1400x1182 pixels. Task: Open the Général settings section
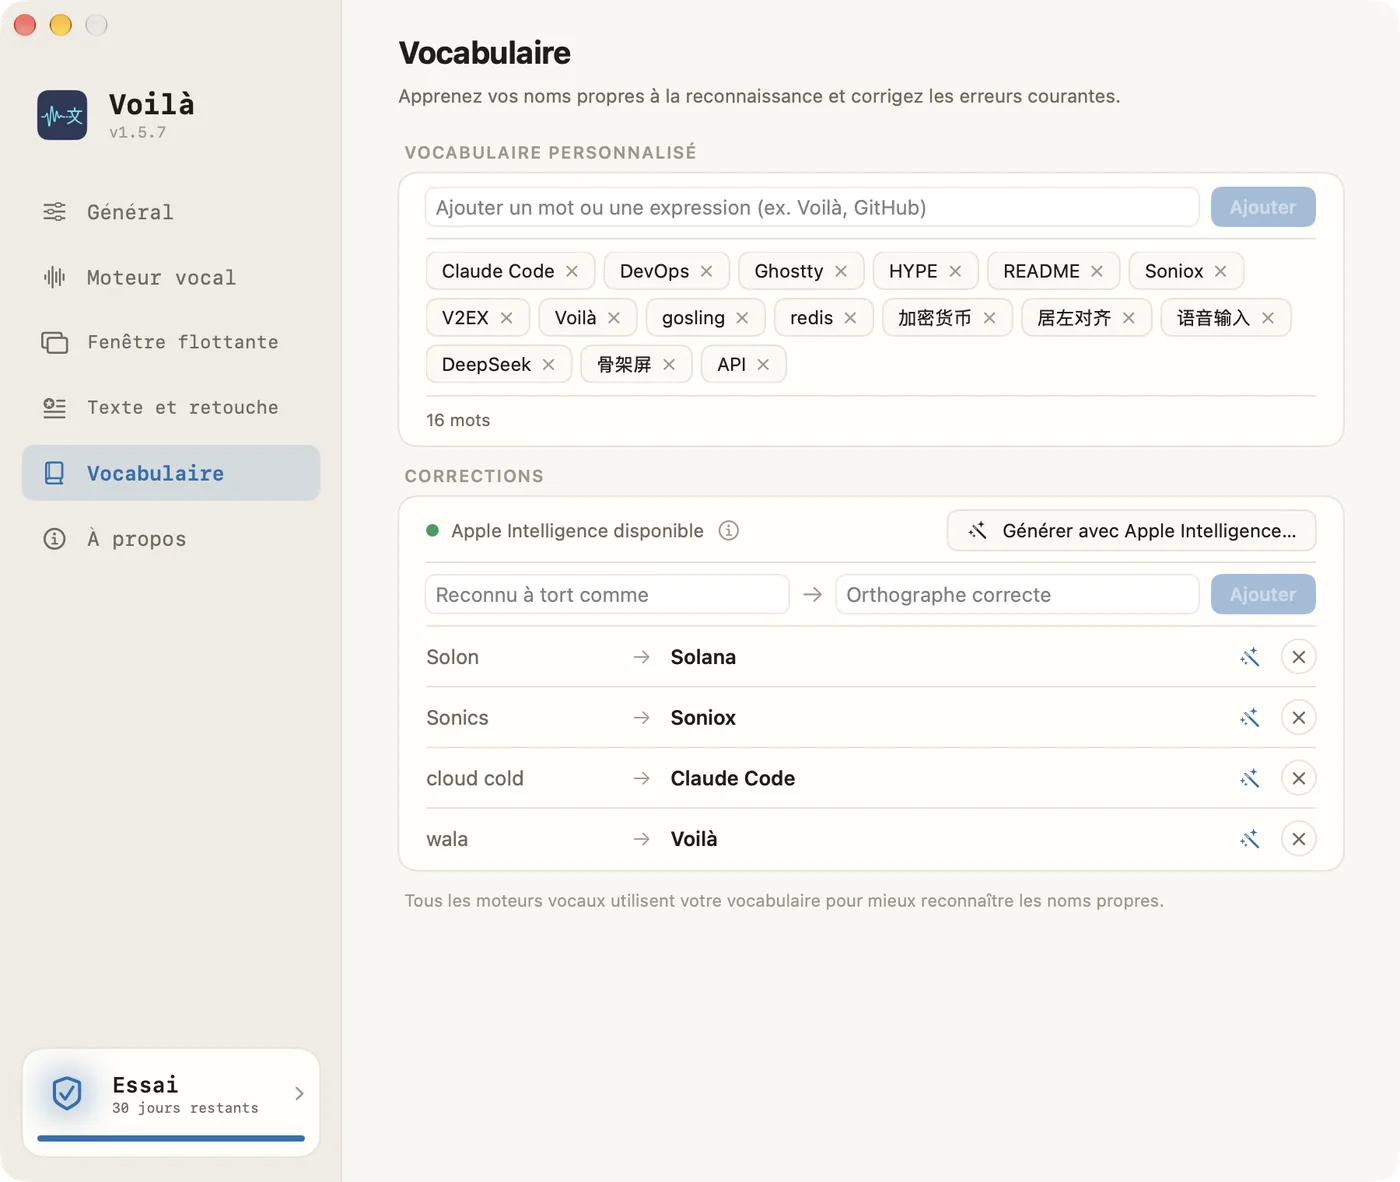pos(171,212)
